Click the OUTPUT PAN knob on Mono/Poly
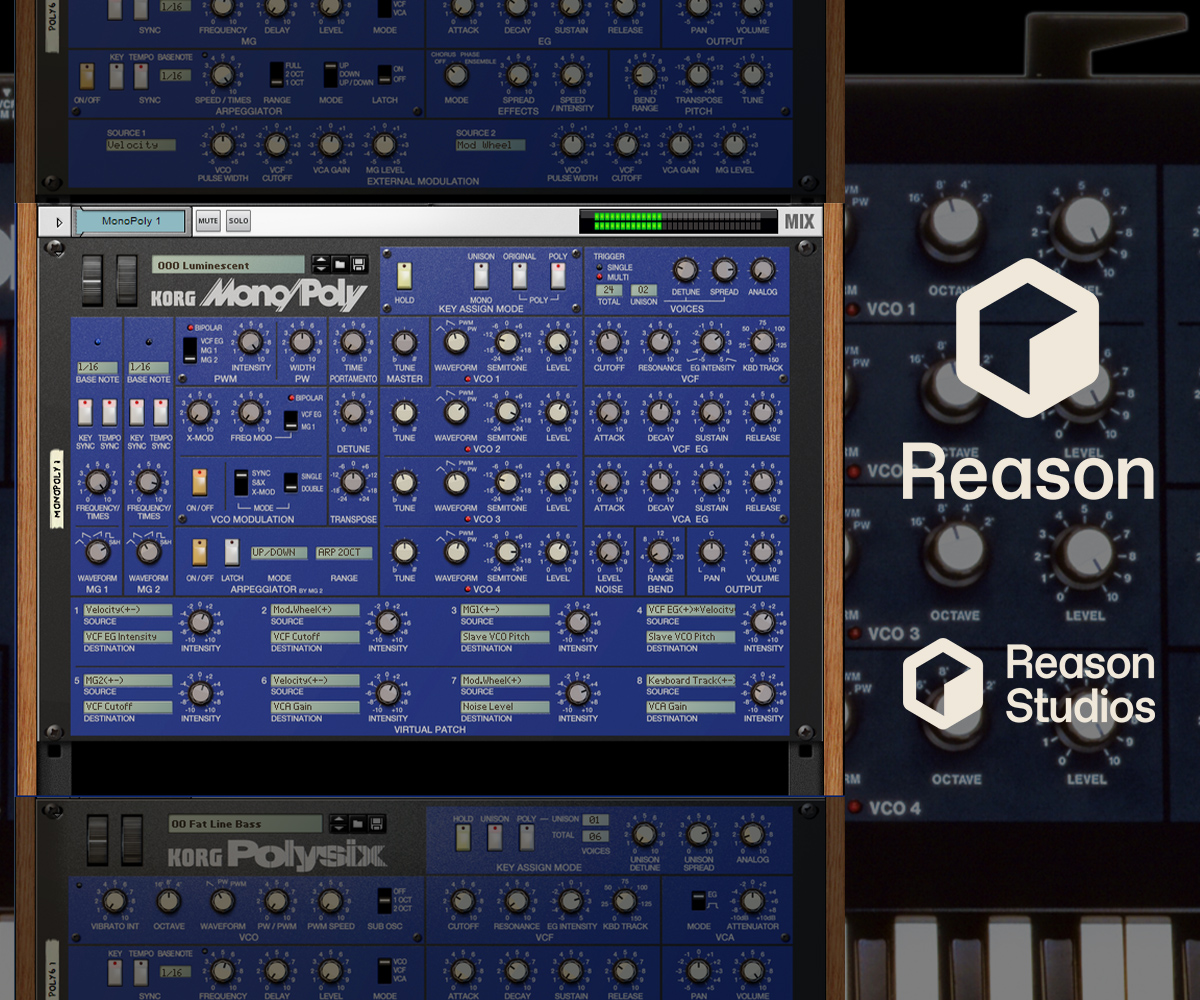Image resolution: width=1200 pixels, height=1000 pixels. coord(711,553)
